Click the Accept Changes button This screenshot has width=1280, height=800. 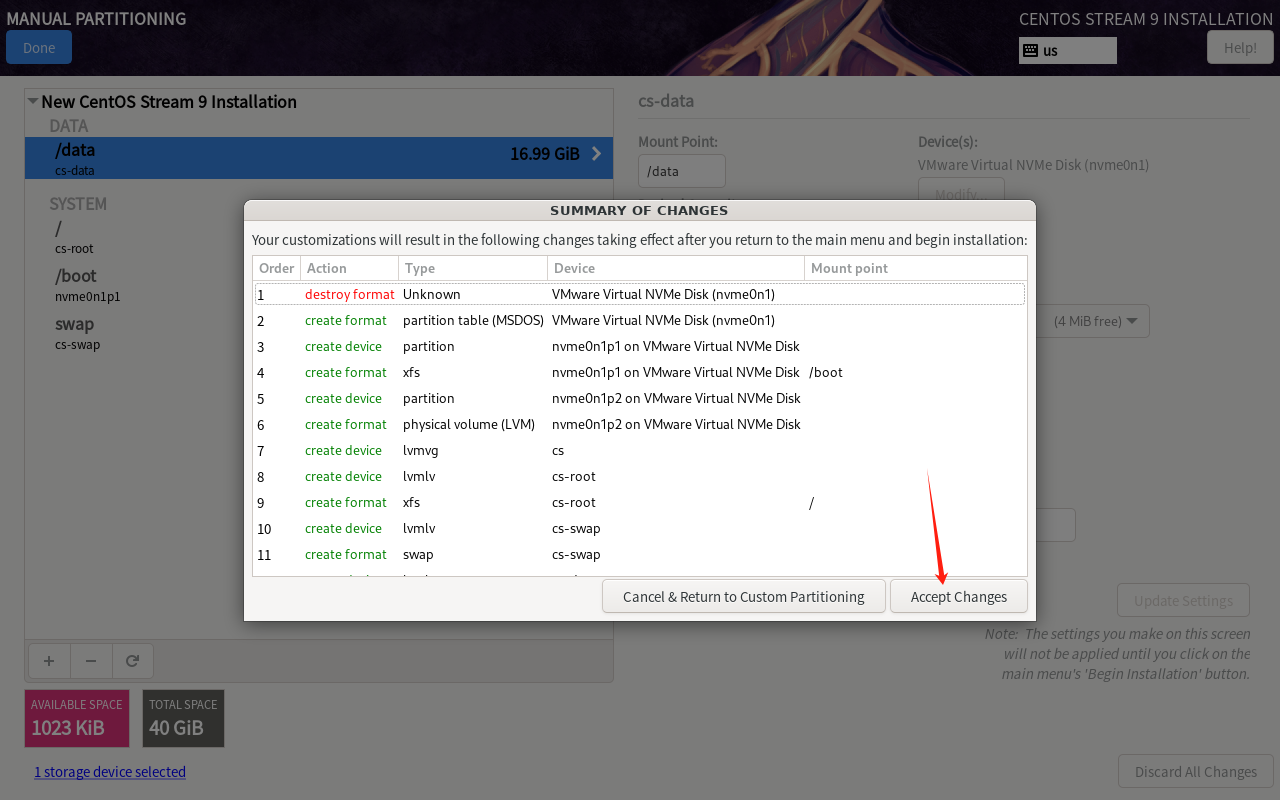tap(958, 596)
